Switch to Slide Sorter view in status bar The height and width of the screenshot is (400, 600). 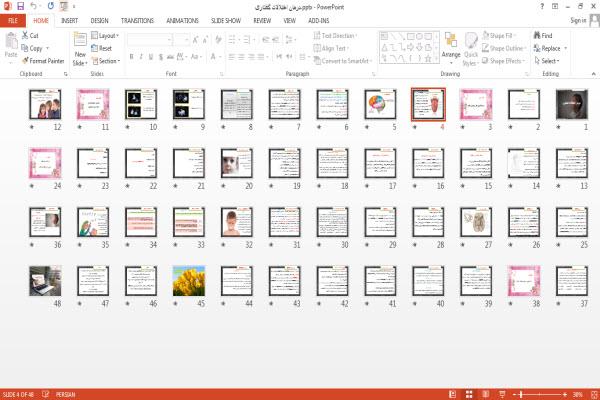pos(469,394)
